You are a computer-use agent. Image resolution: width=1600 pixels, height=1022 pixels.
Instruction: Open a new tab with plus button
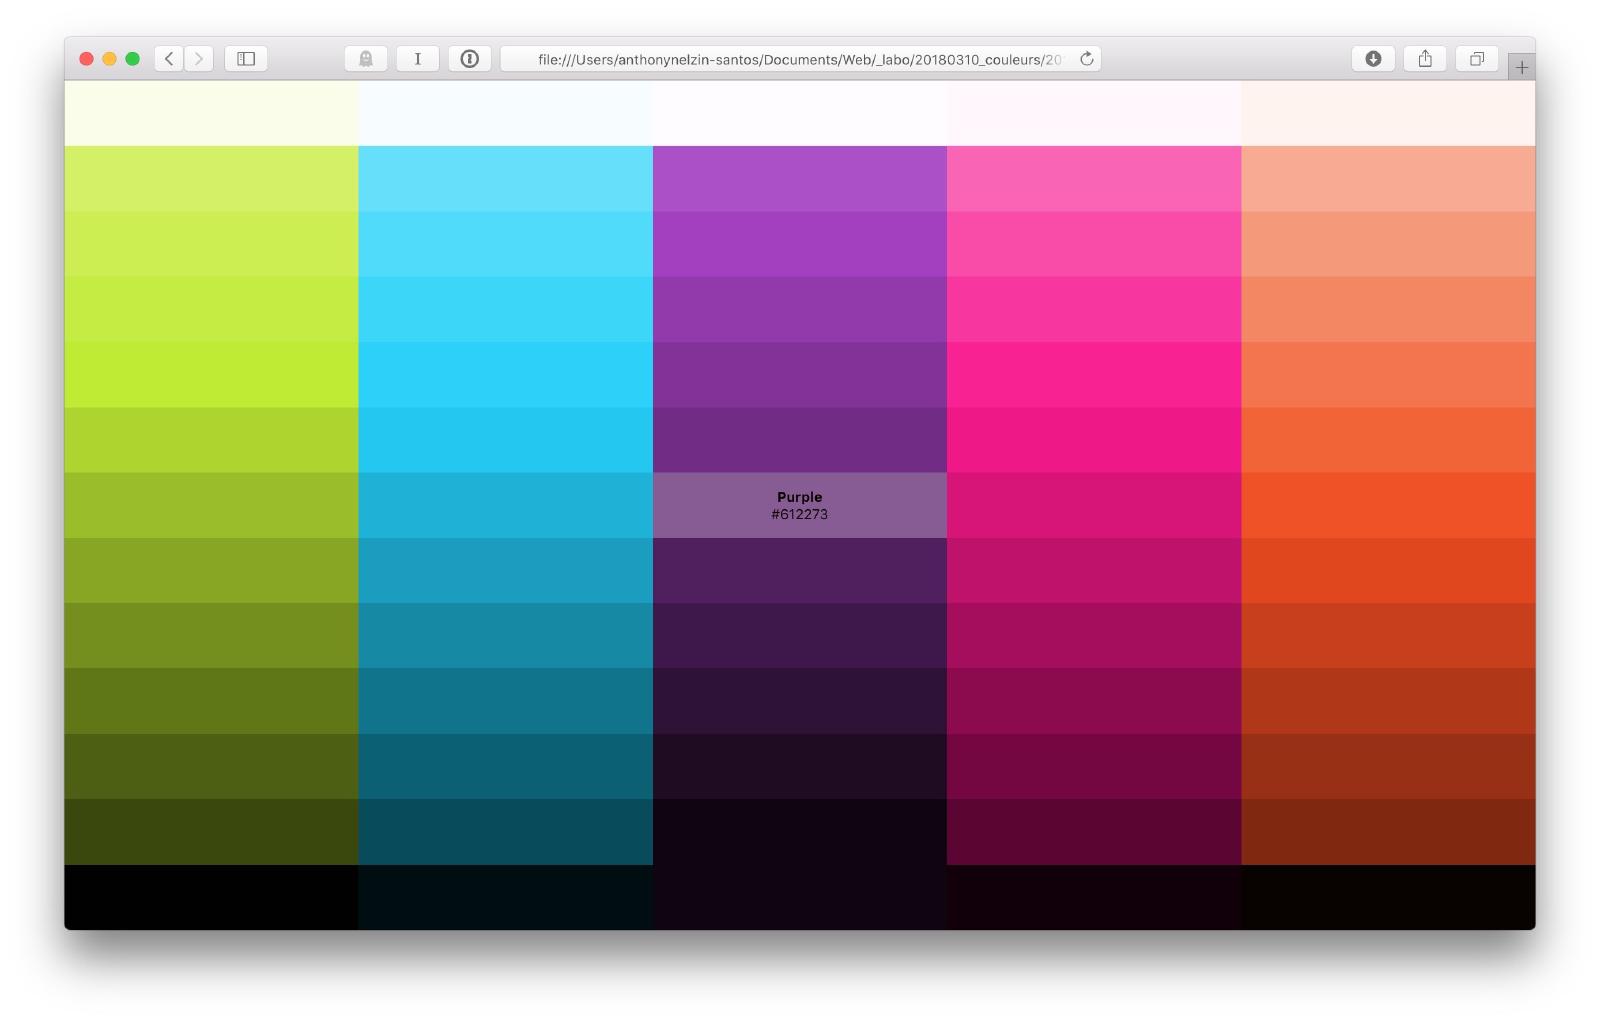tap(1521, 67)
